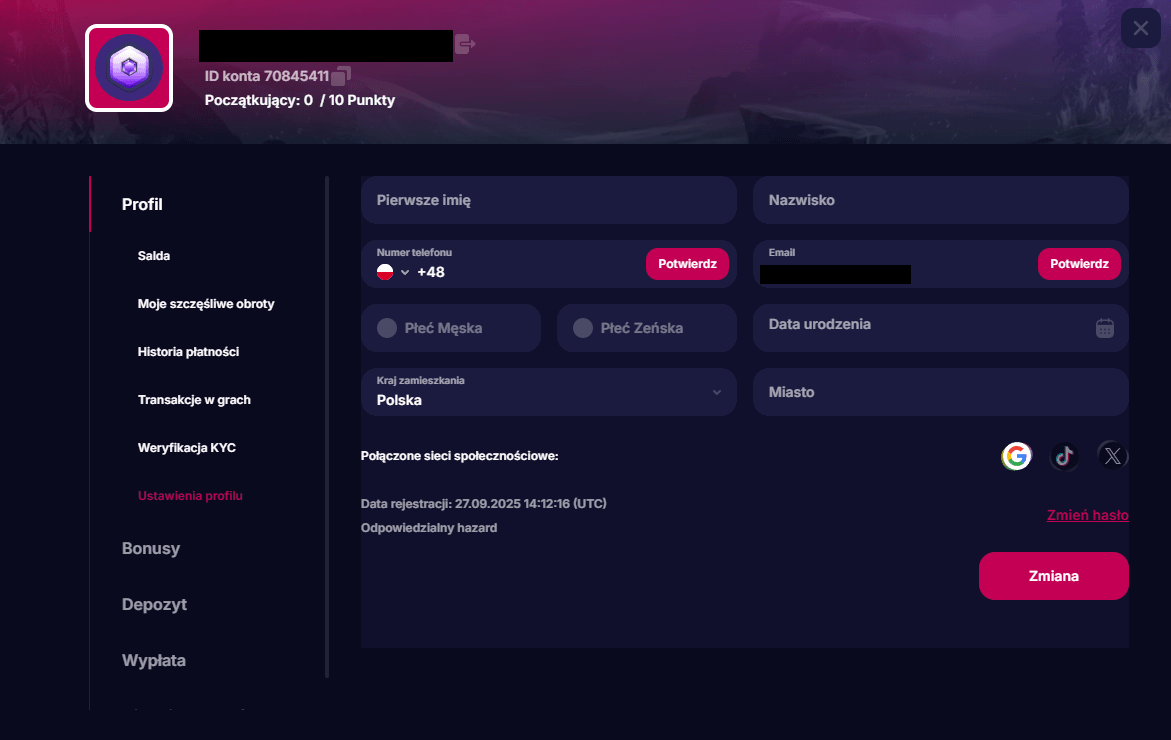Confirm email with the Potwierdz button

(x=1079, y=263)
